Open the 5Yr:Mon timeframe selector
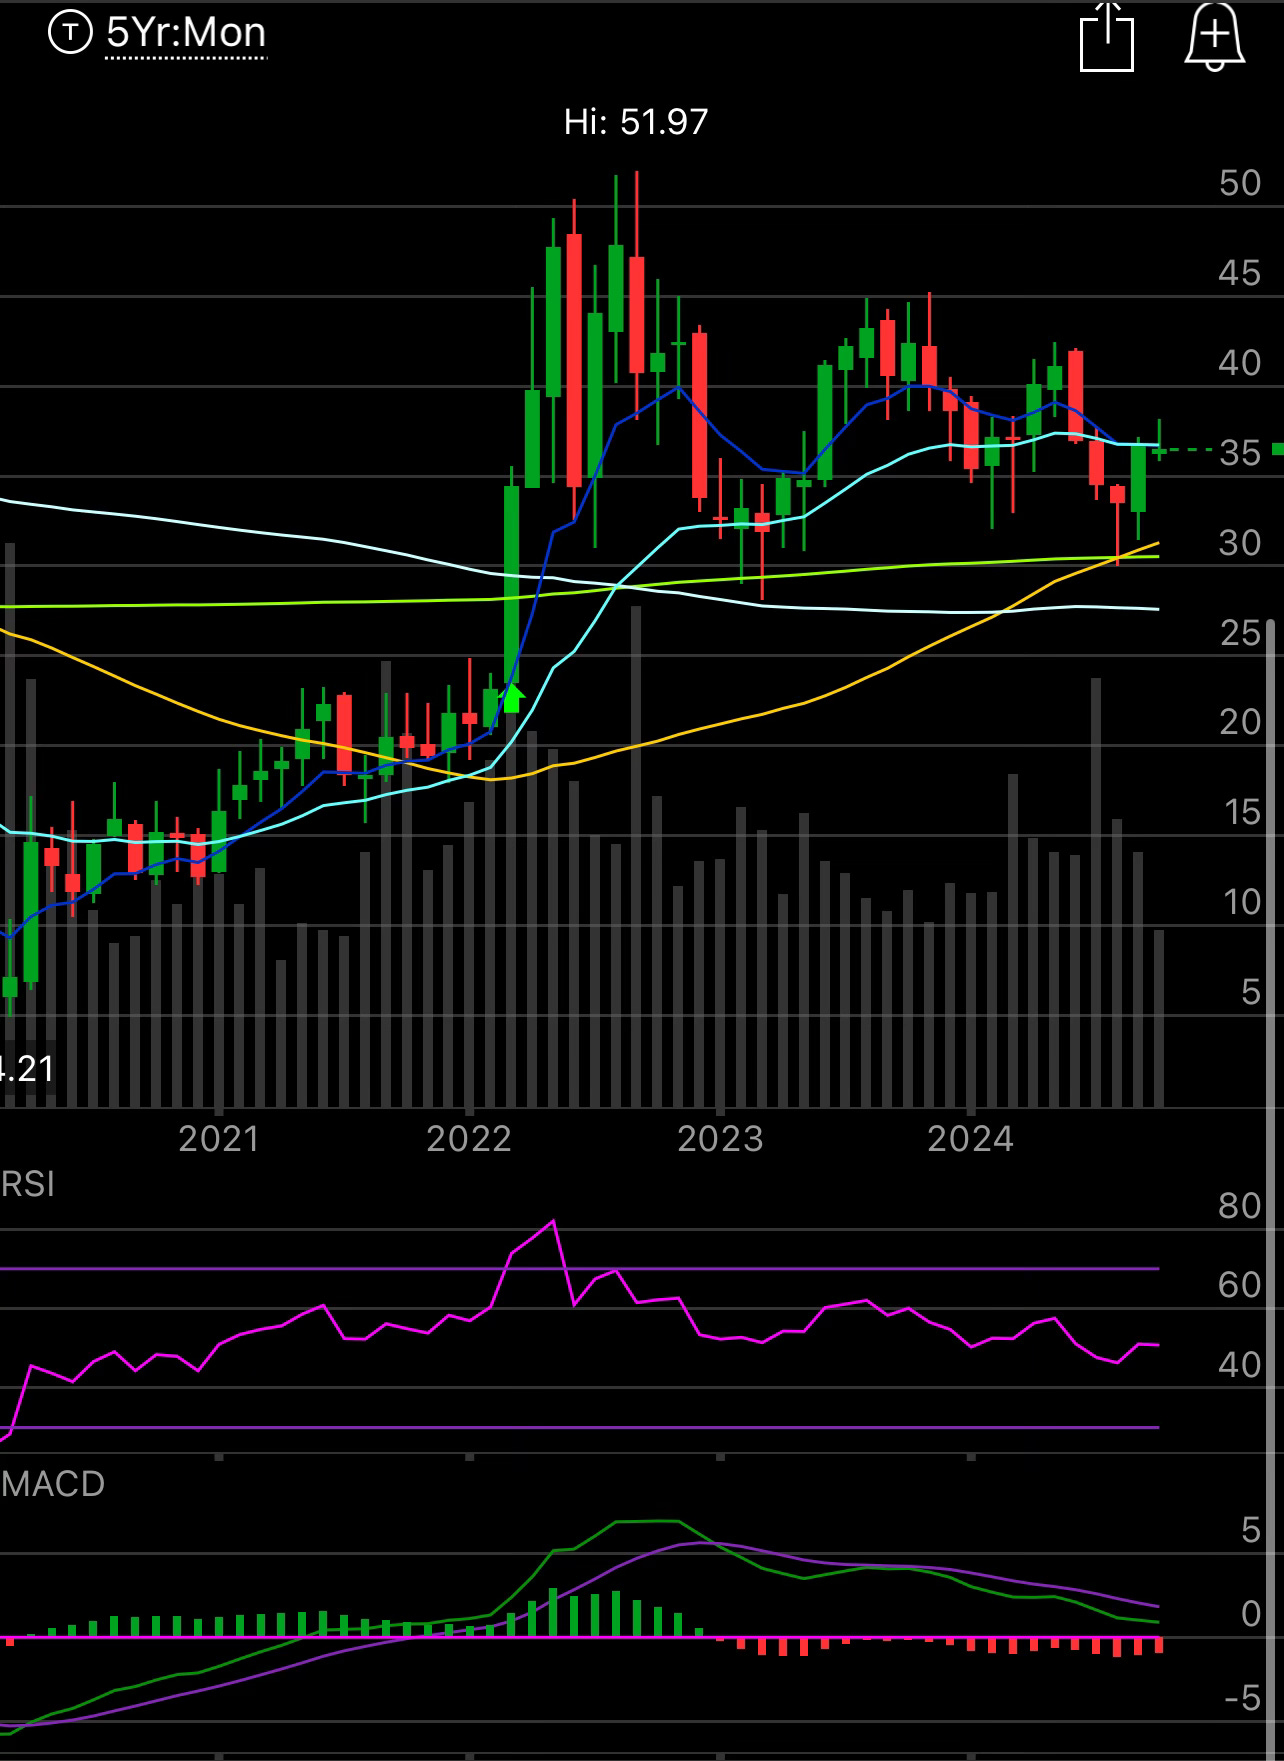This screenshot has width=1284, height=1761. coord(186,33)
